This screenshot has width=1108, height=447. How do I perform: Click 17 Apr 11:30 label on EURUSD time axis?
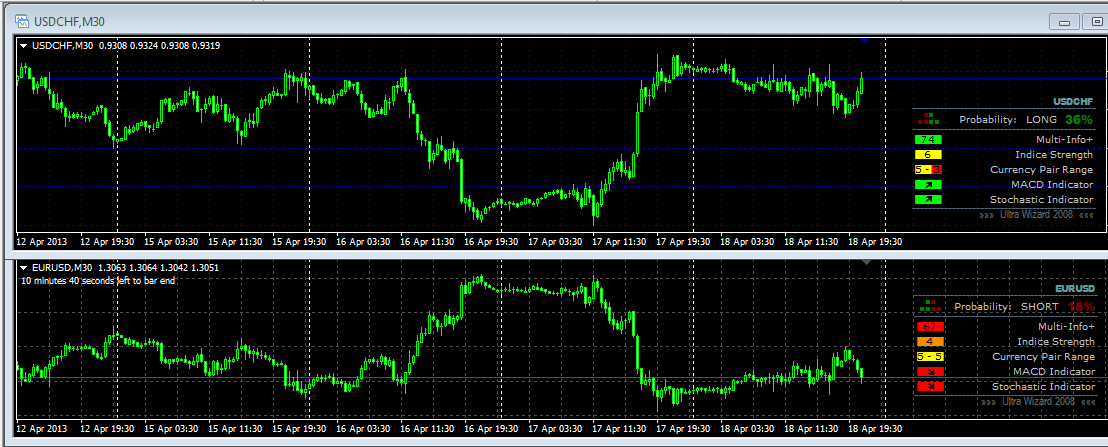click(x=619, y=429)
